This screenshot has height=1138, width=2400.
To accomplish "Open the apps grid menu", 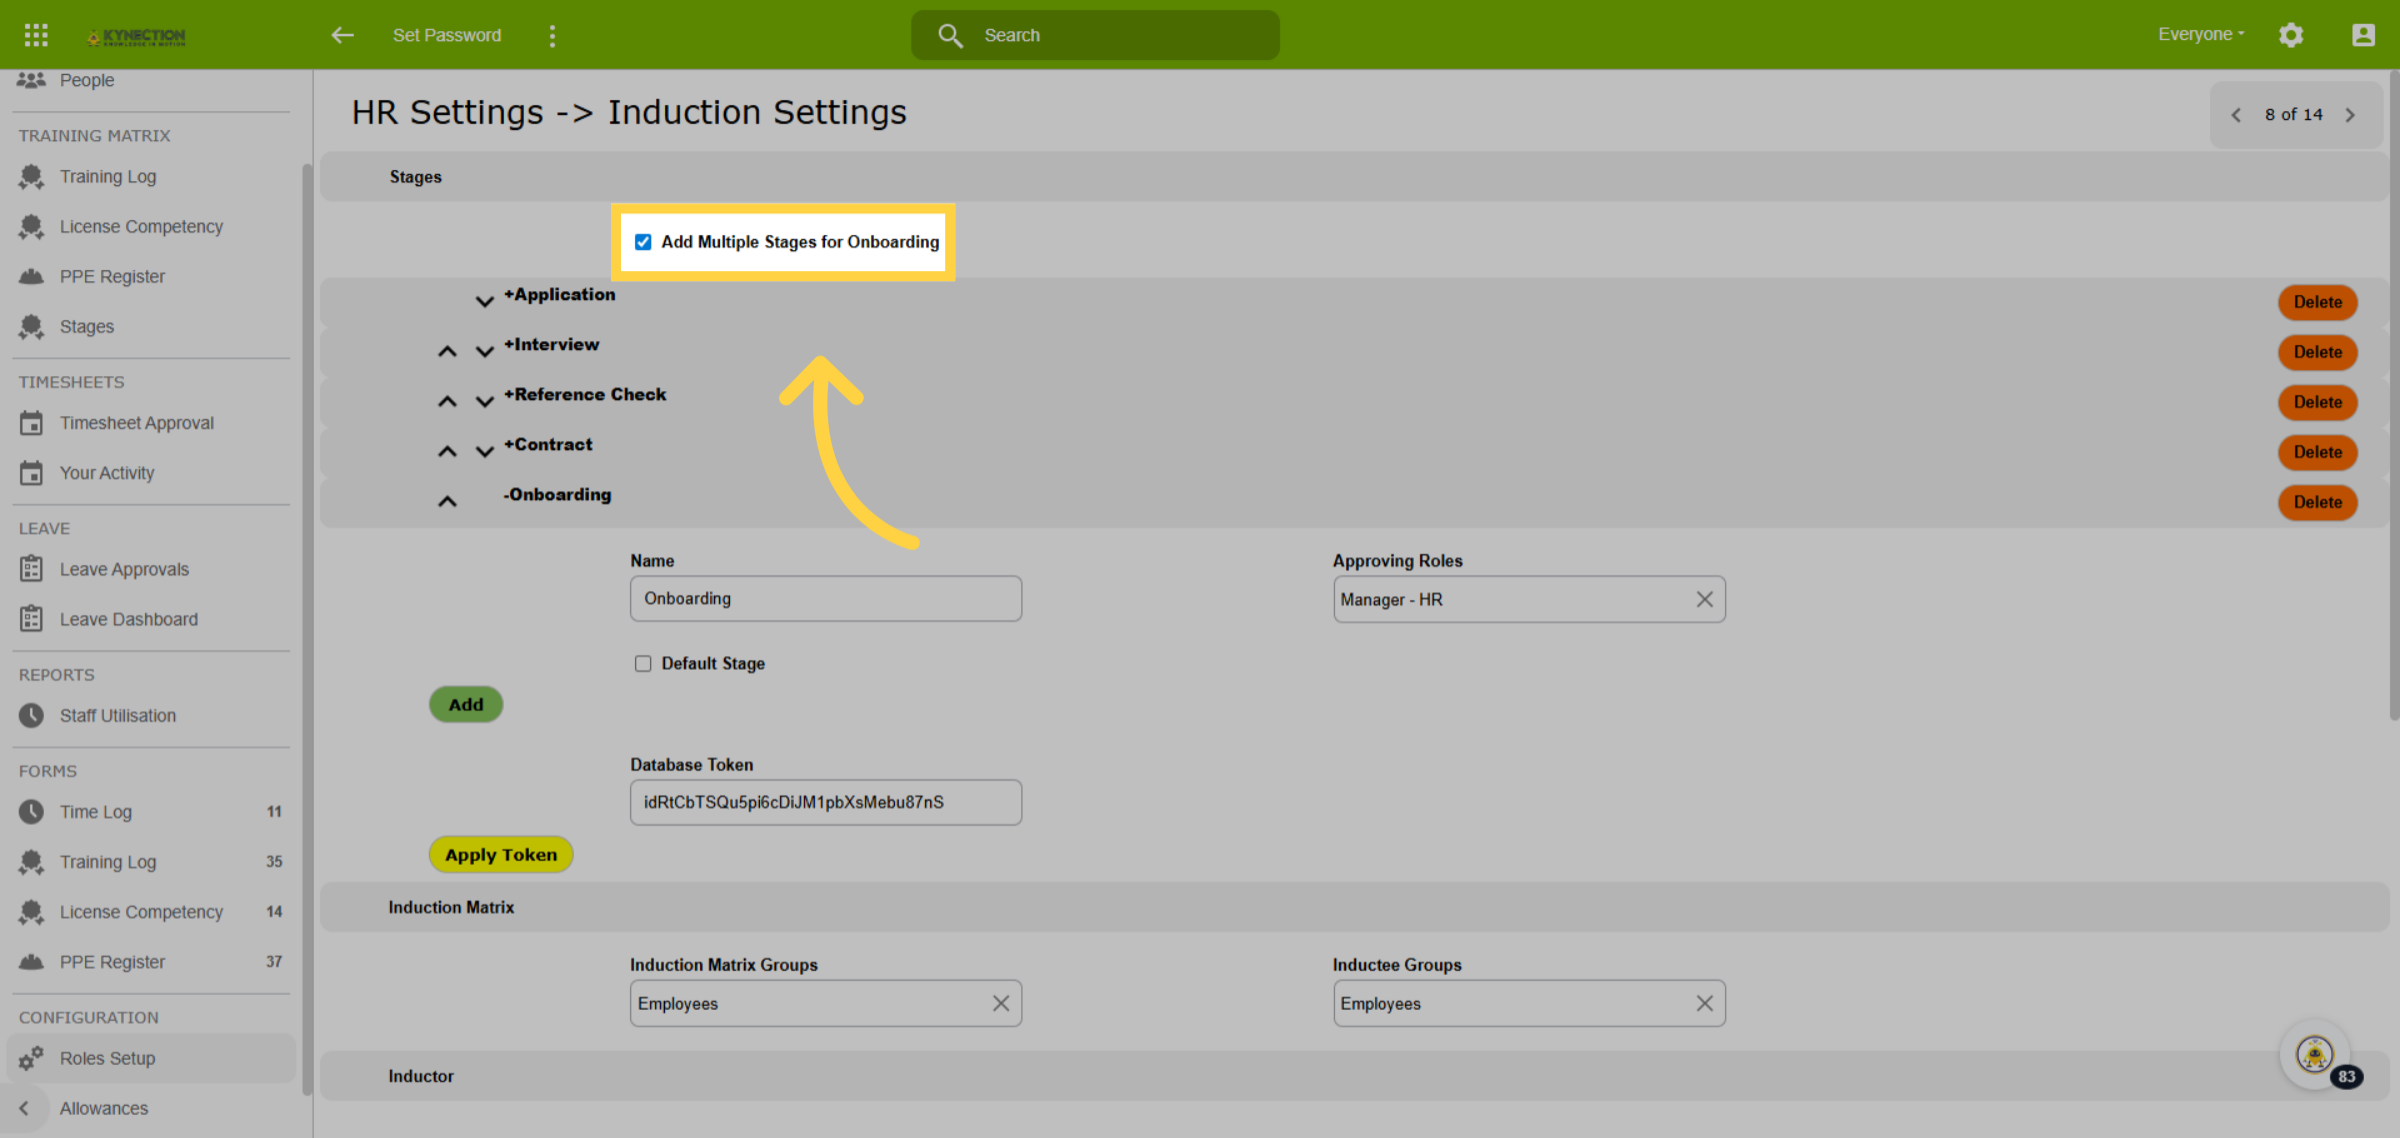I will click(36, 35).
